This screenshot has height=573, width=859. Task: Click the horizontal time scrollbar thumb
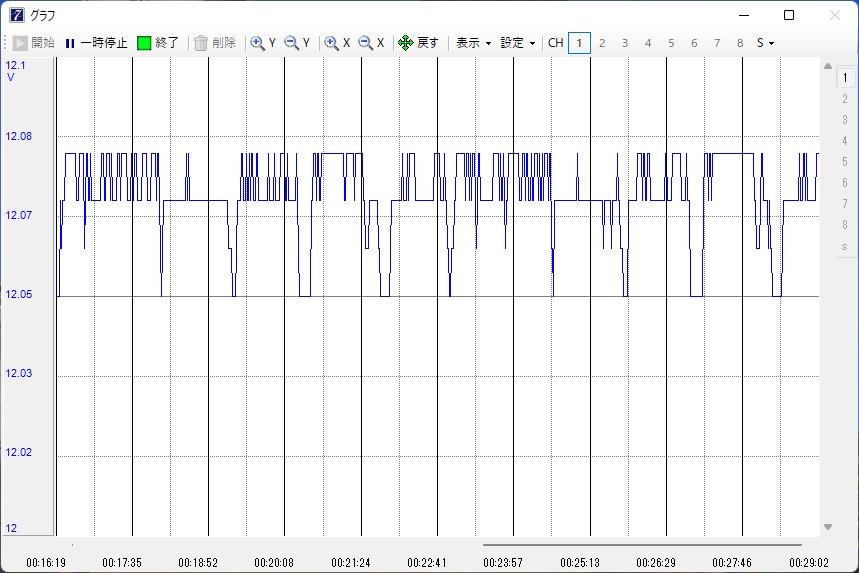[x=641, y=545]
